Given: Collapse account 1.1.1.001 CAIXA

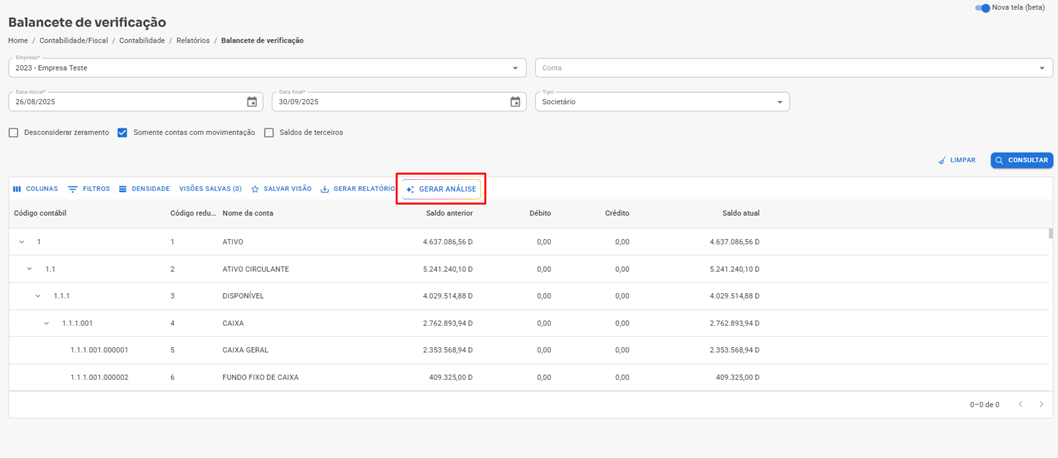Looking at the screenshot, I should click(x=47, y=323).
